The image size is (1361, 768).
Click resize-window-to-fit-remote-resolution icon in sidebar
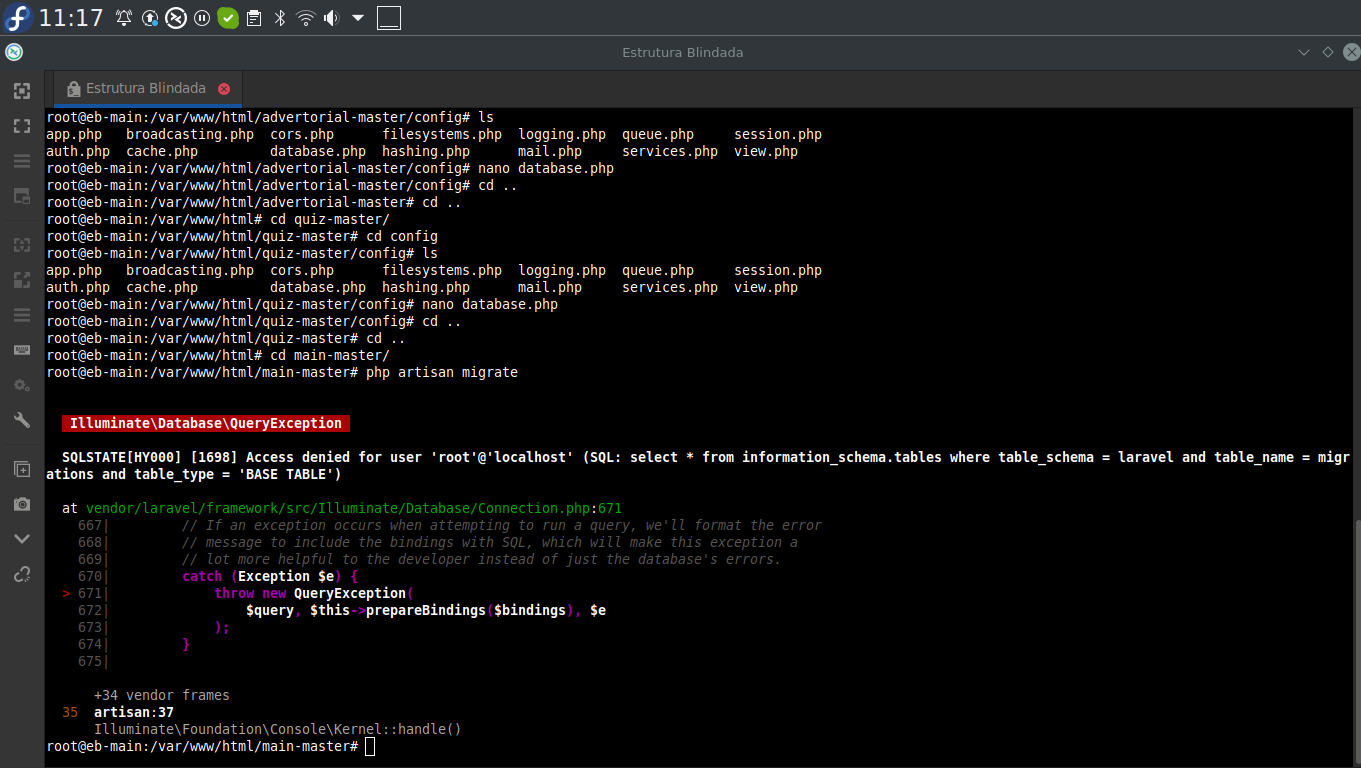coord(21,91)
